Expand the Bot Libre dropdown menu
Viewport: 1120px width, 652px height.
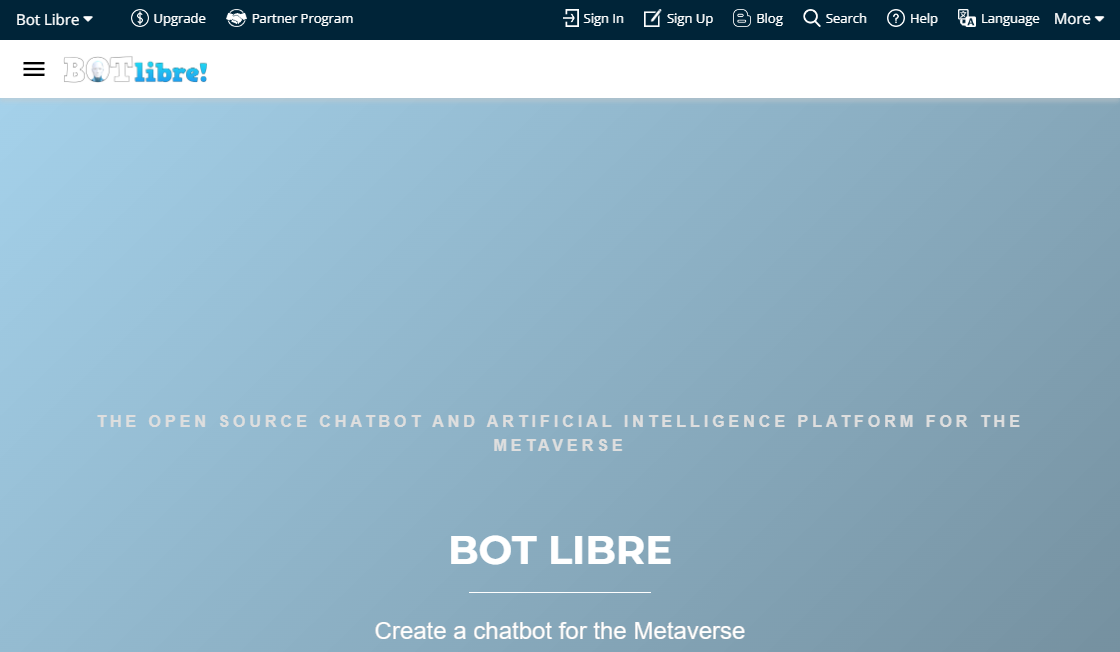[55, 18]
